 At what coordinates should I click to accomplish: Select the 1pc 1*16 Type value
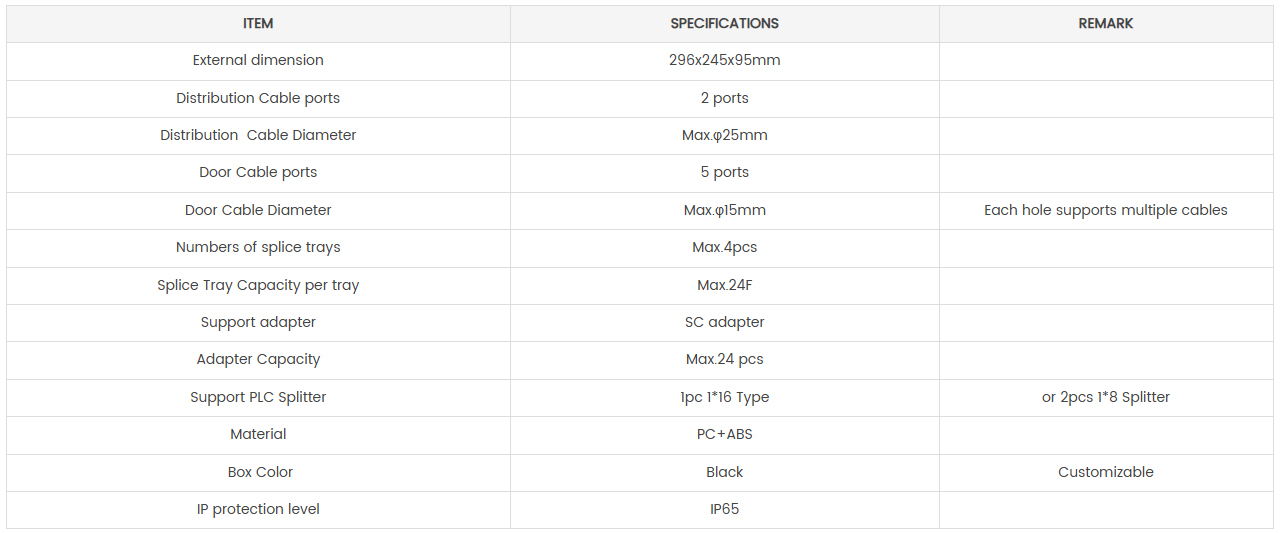pos(724,397)
